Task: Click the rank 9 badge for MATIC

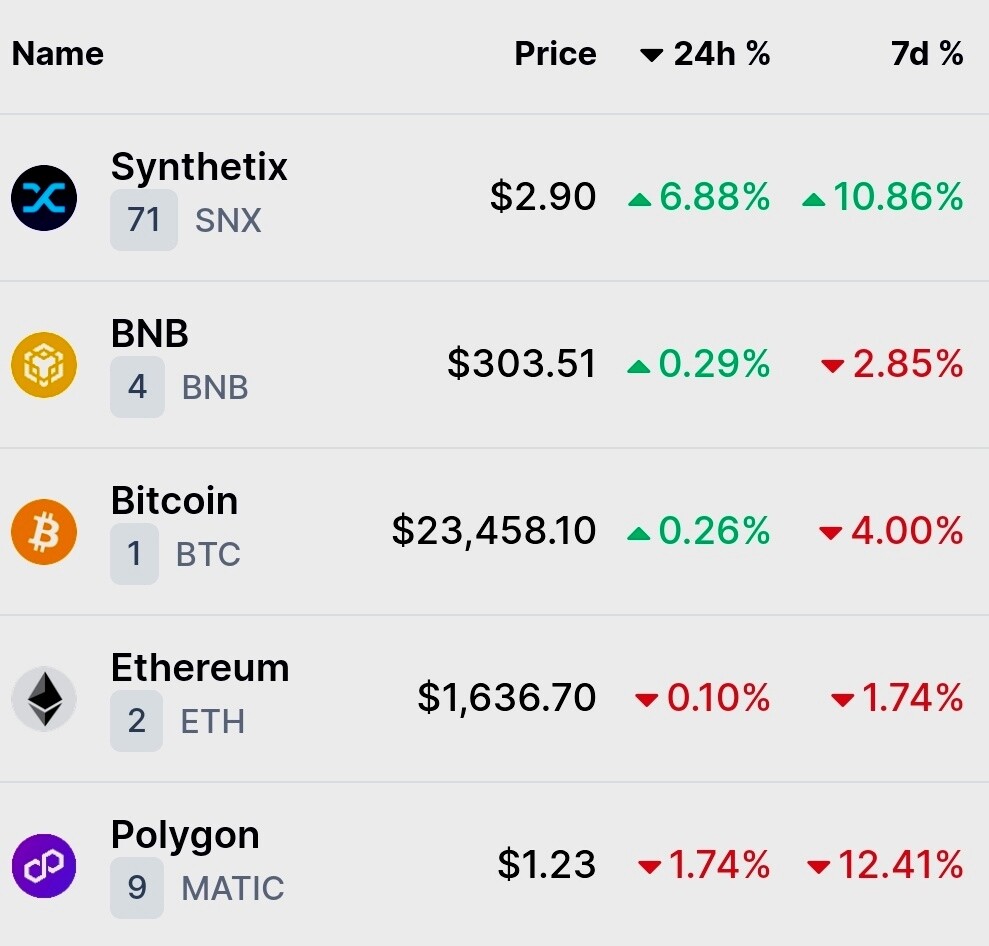Action: [x=137, y=887]
